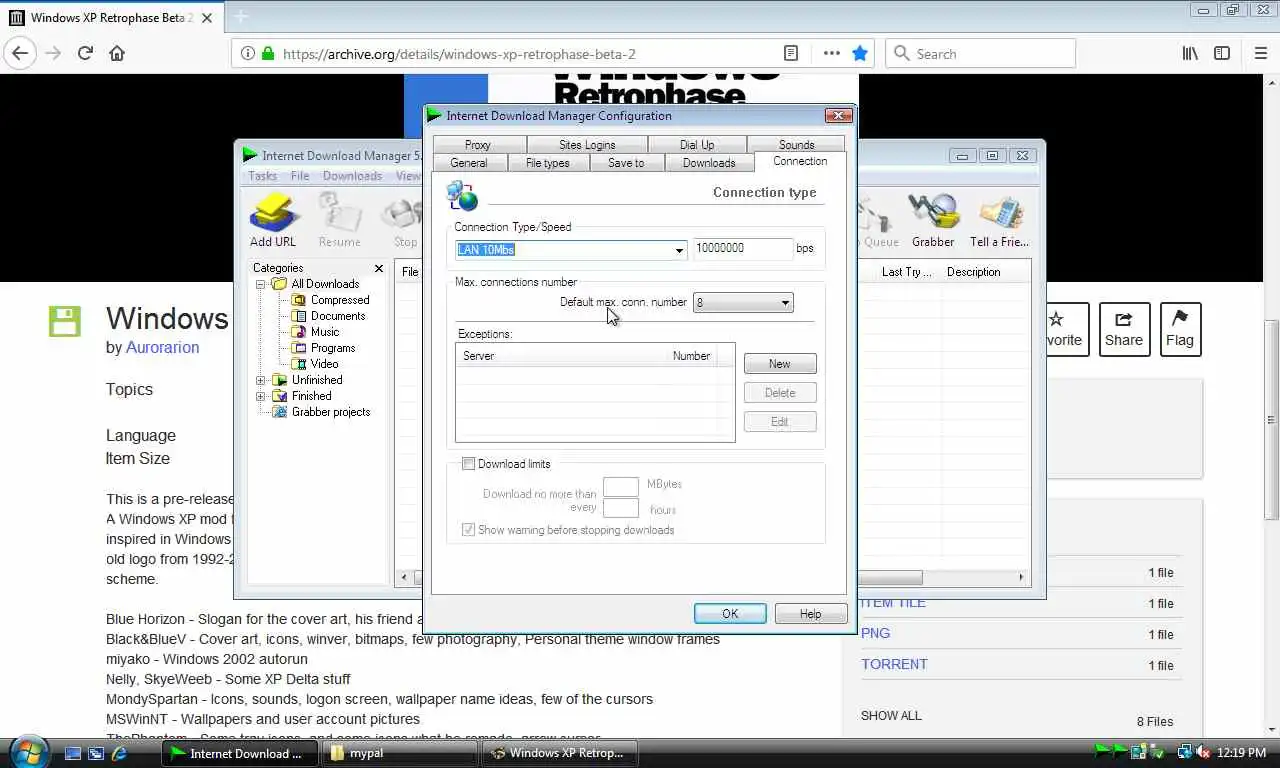Click the Stop toolbar icon in IDM

pos(405,219)
